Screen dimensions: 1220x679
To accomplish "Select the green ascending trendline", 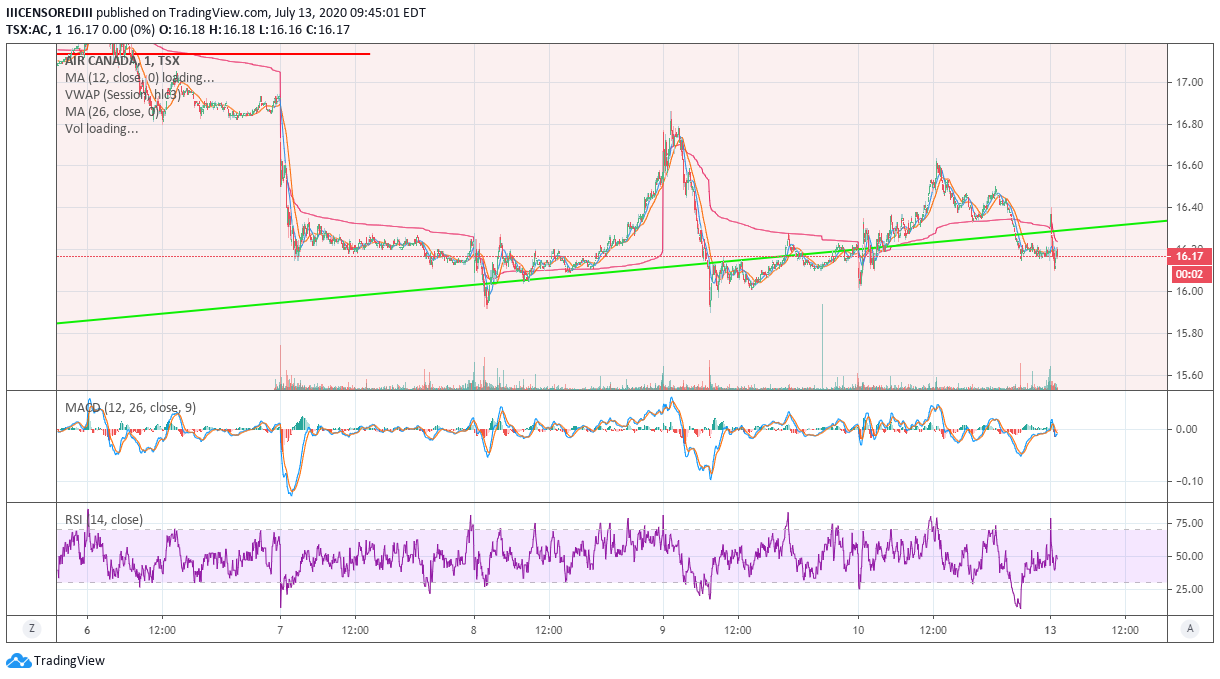I will click(x=612, y=272).
